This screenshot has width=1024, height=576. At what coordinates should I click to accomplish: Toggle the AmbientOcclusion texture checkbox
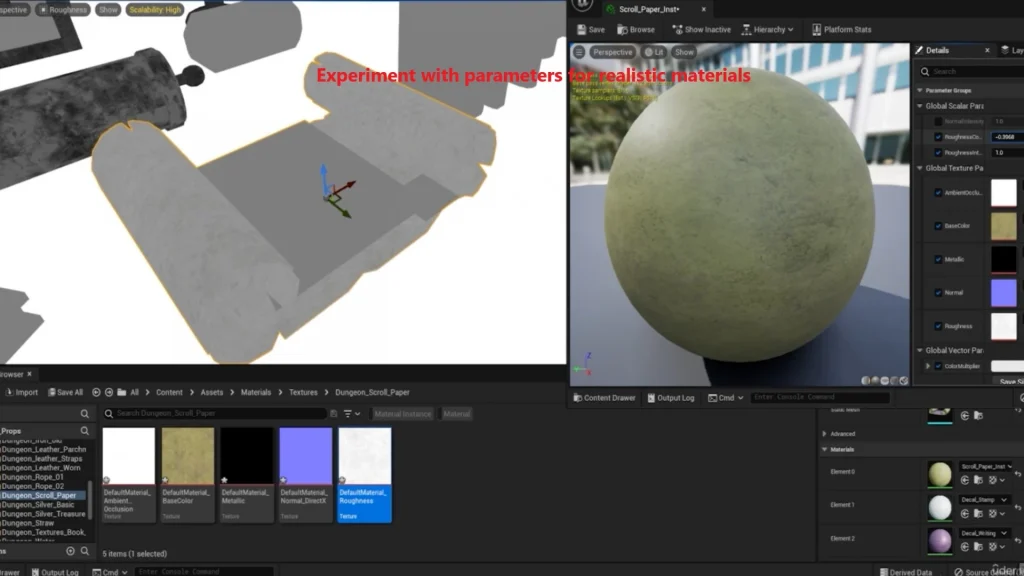click(x=938, y=193)
